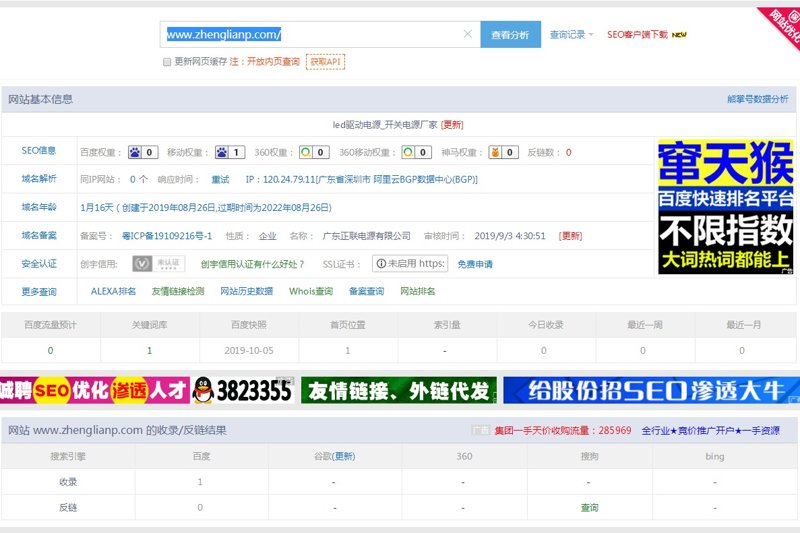This screenshot has height=533, width=800.
Task: Clear the URL with the X icon
Action: click(467, 34)
